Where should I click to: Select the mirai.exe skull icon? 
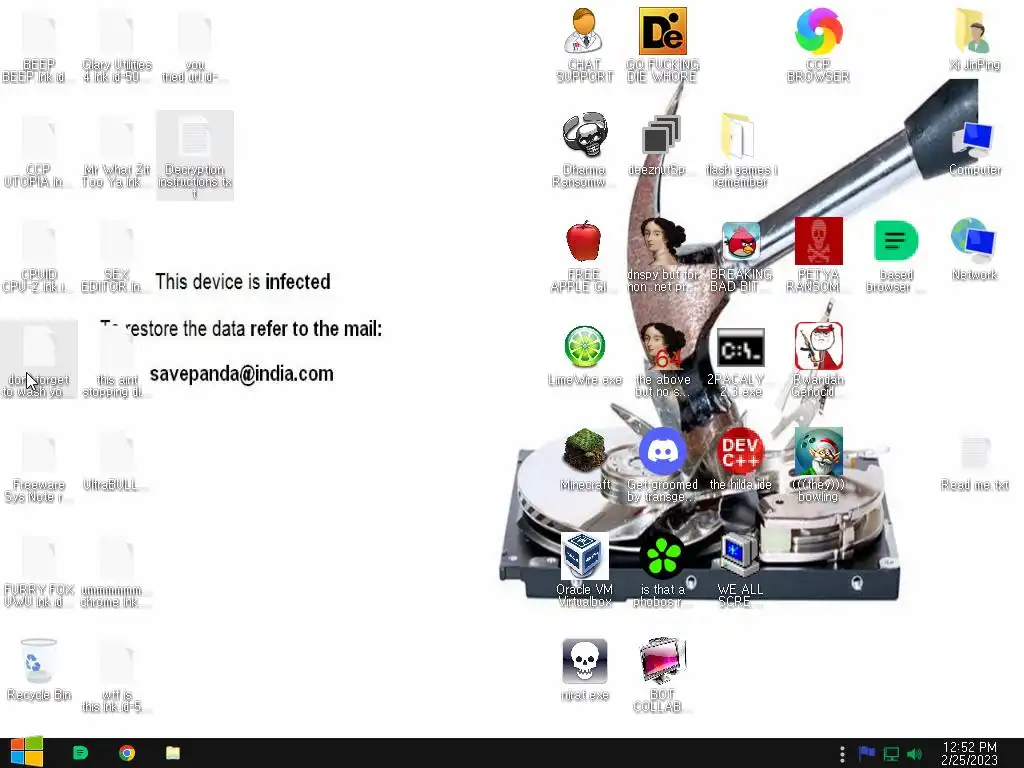pyautogui.click(x=584, y=670)
